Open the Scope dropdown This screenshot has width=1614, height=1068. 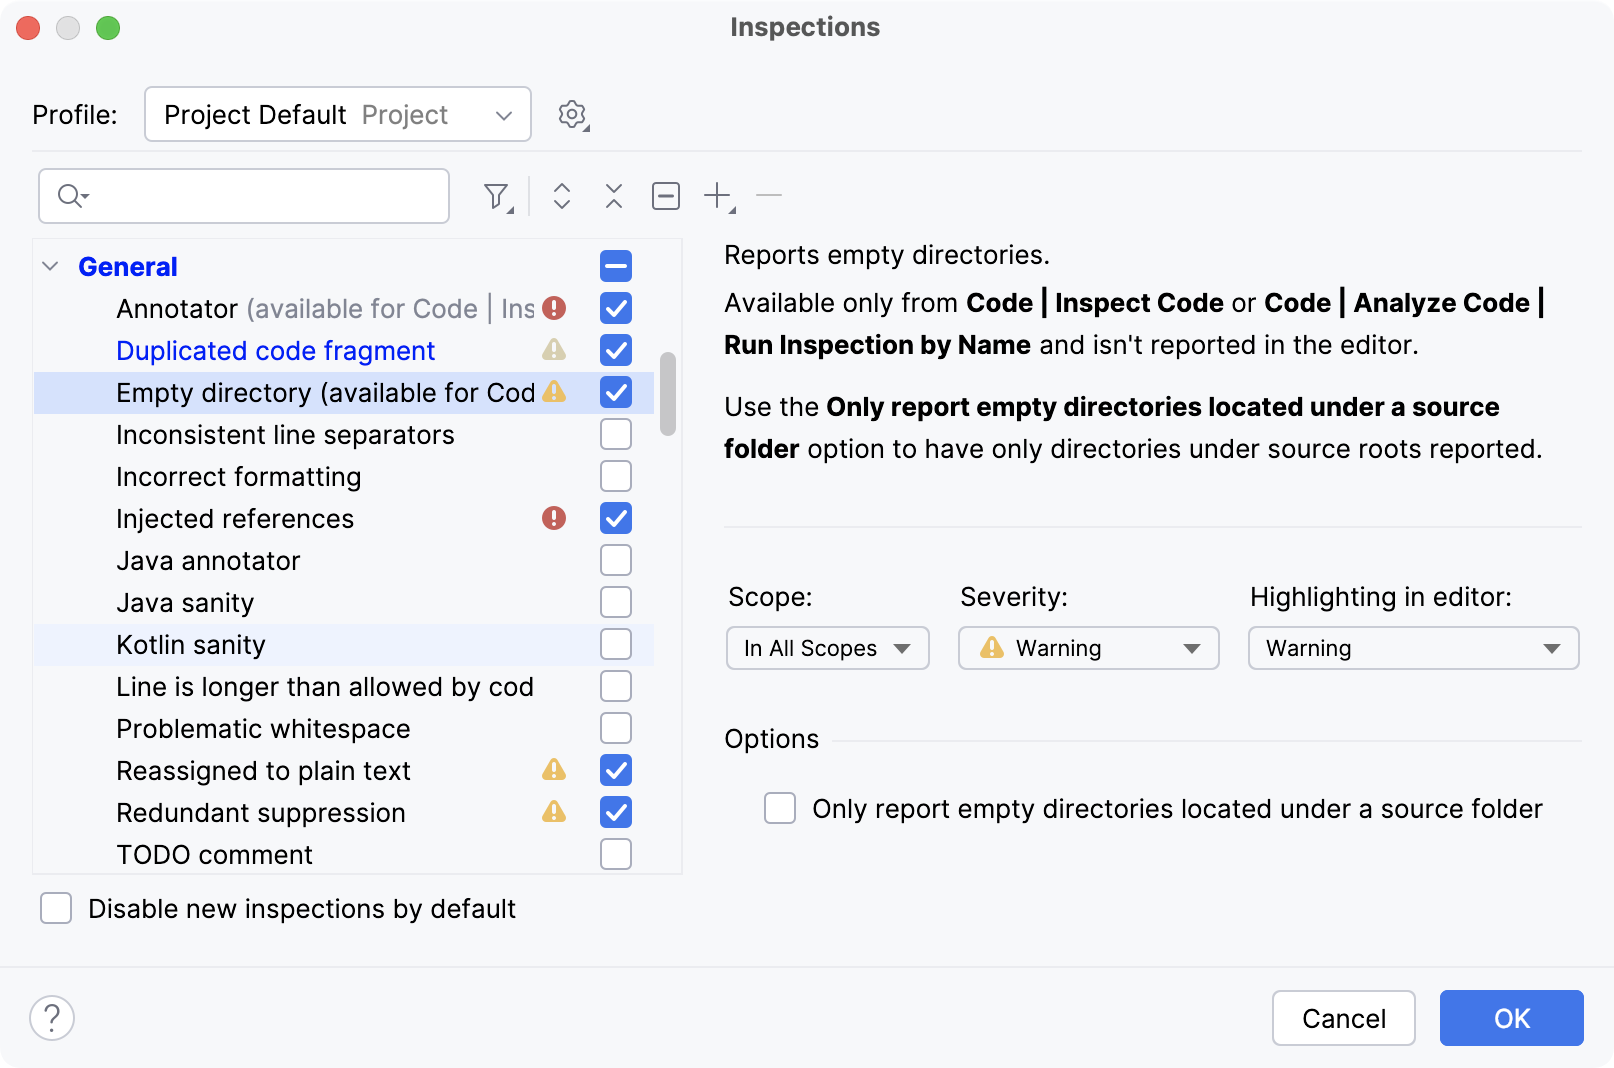pos(827,648)
